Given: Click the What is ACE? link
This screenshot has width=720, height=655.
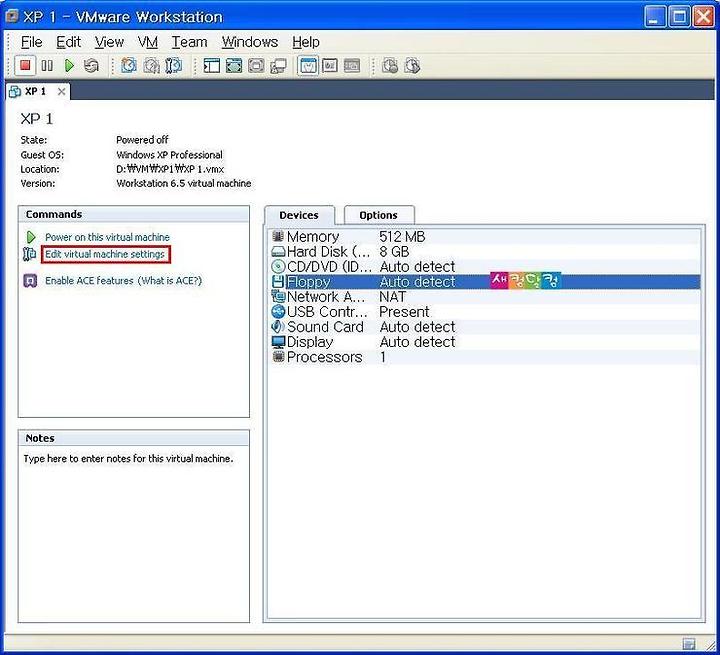Looking at the screenshot, I should [x=170, y=281].
